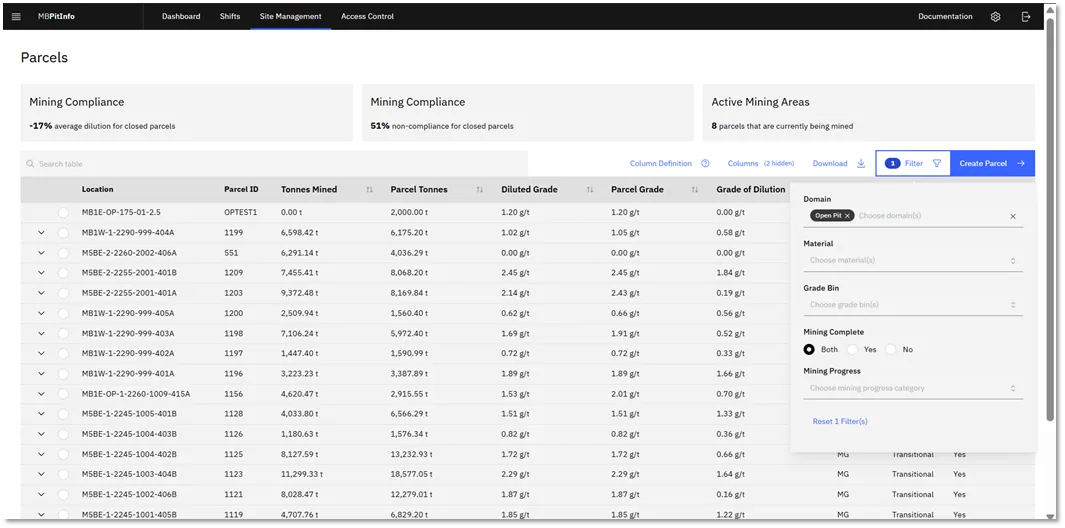
Task: Sort by Tonnes Mined column arrows
Action: click(x=369, y=190)
